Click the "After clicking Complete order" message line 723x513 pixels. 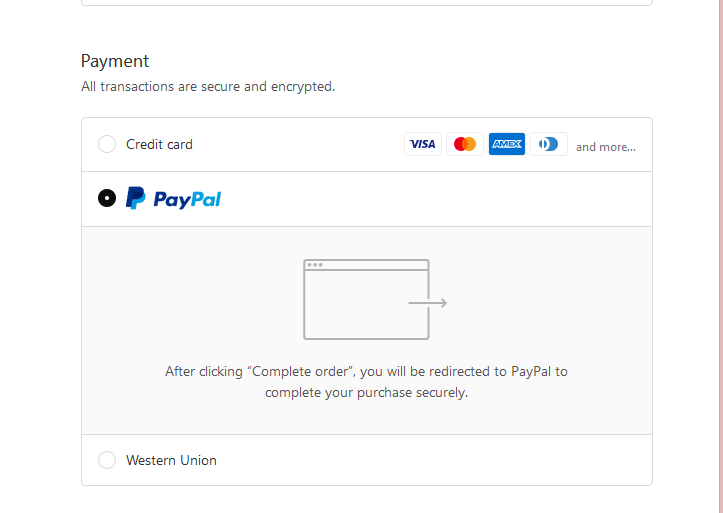coord(366,371)
